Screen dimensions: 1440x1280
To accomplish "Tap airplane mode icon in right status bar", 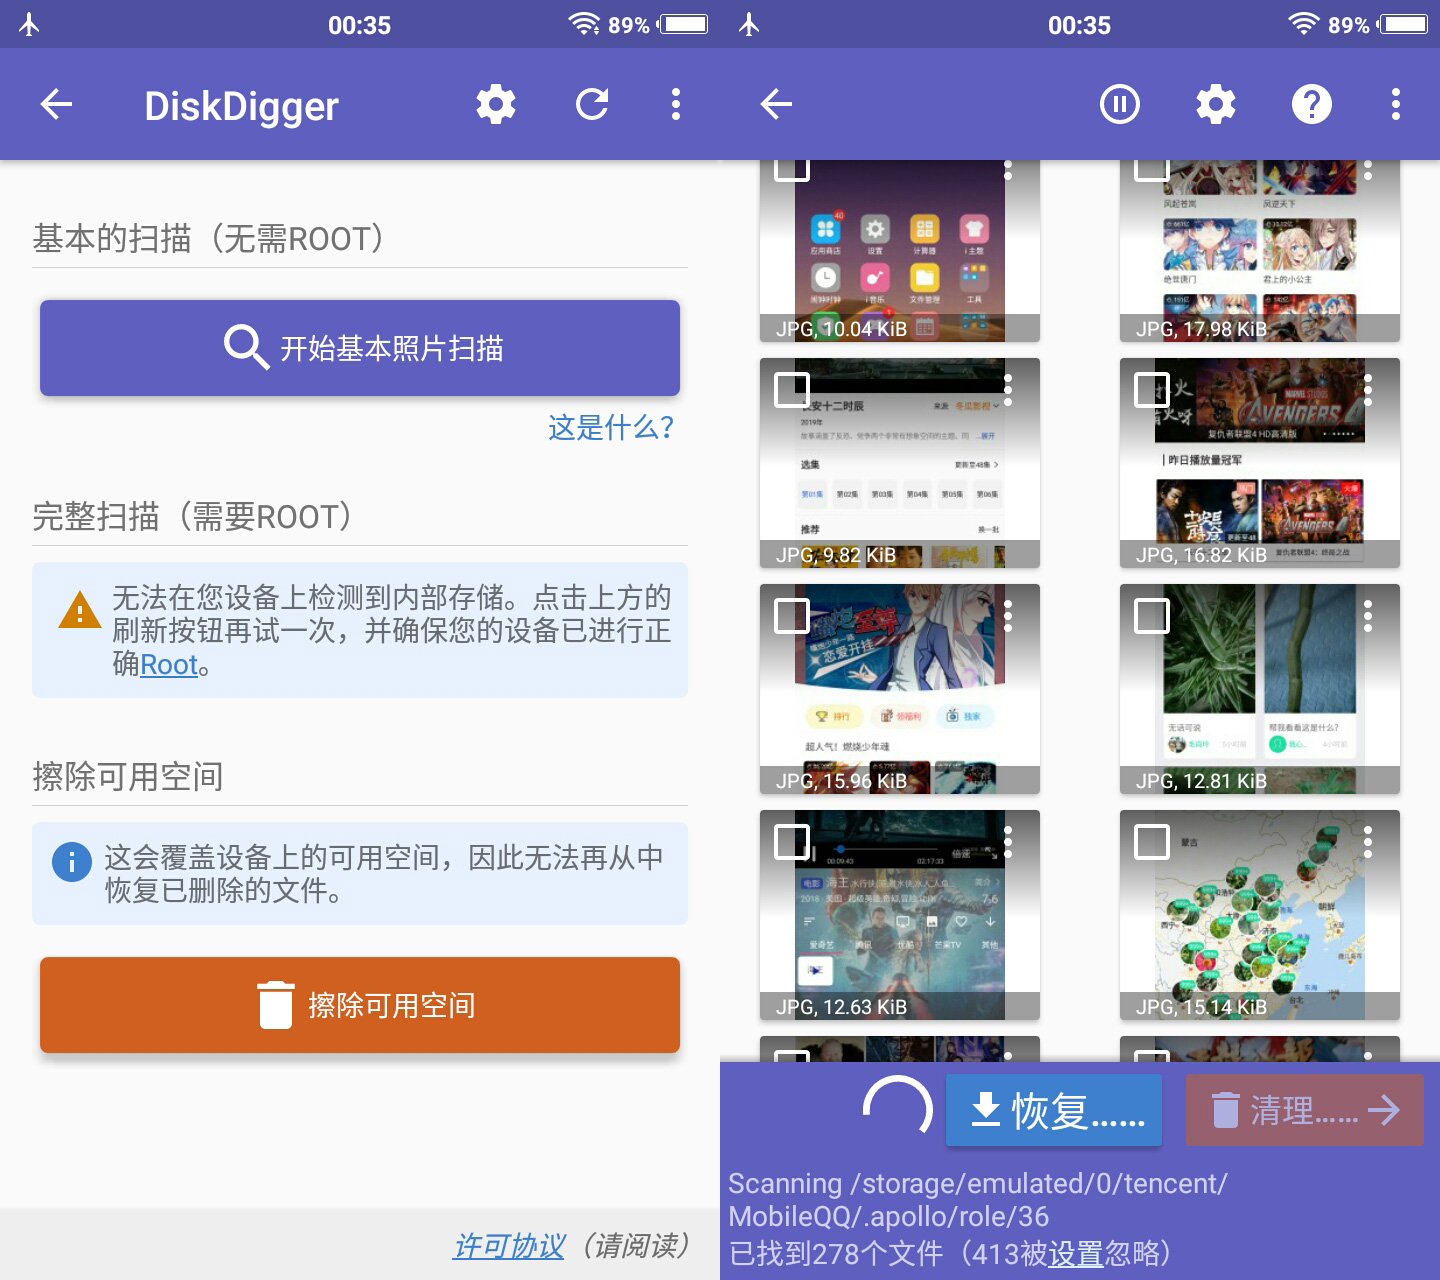I will coord(749,24).
